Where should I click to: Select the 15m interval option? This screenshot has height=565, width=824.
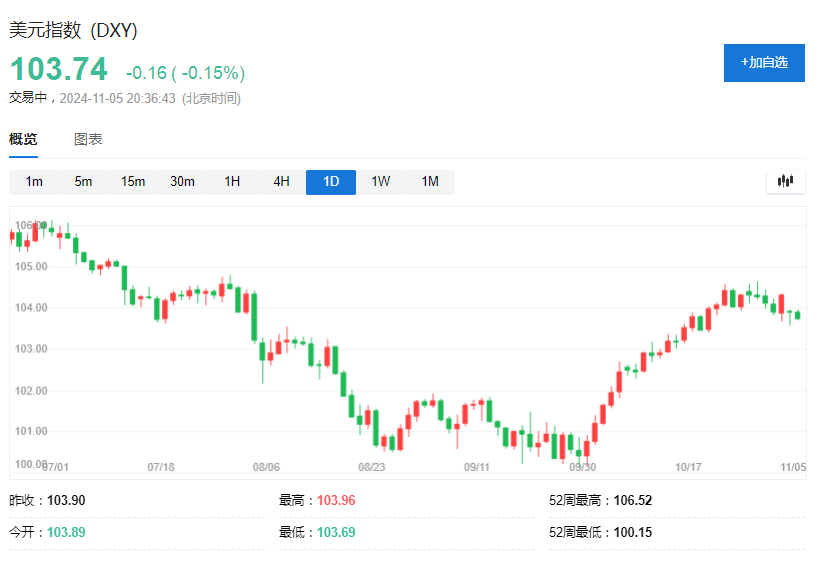pos(133,182)
